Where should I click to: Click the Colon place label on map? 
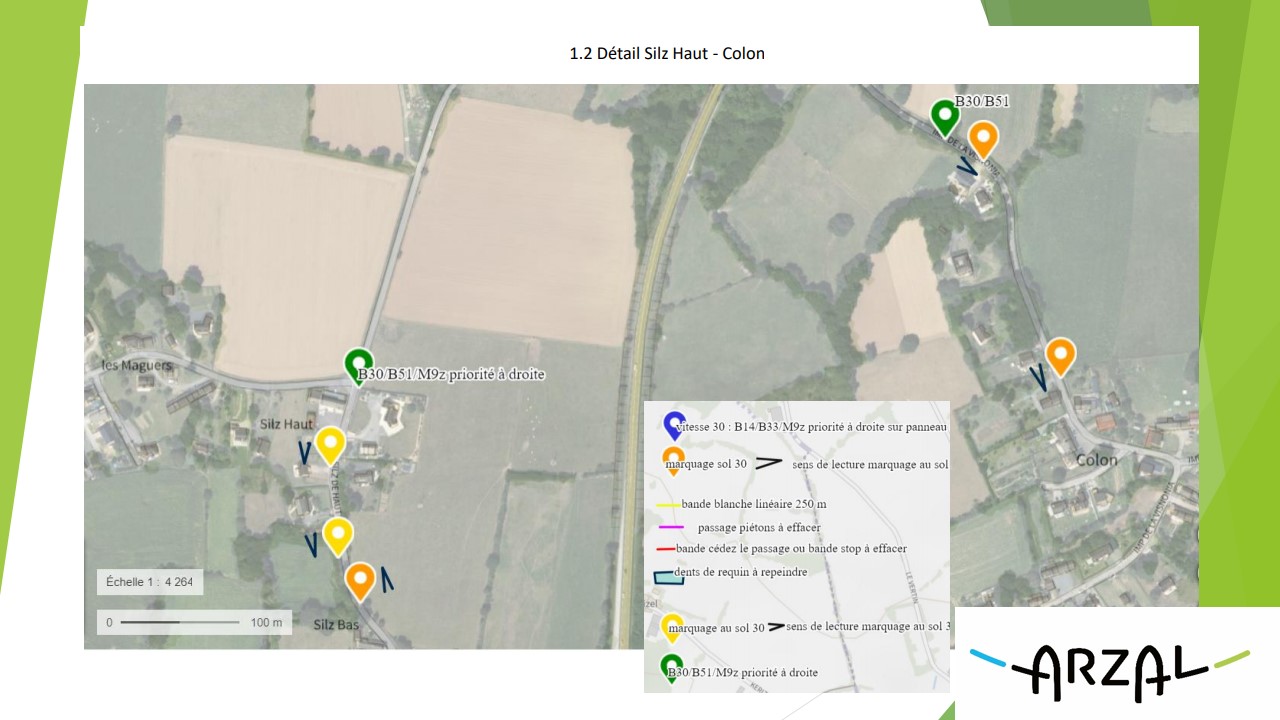1096,460
